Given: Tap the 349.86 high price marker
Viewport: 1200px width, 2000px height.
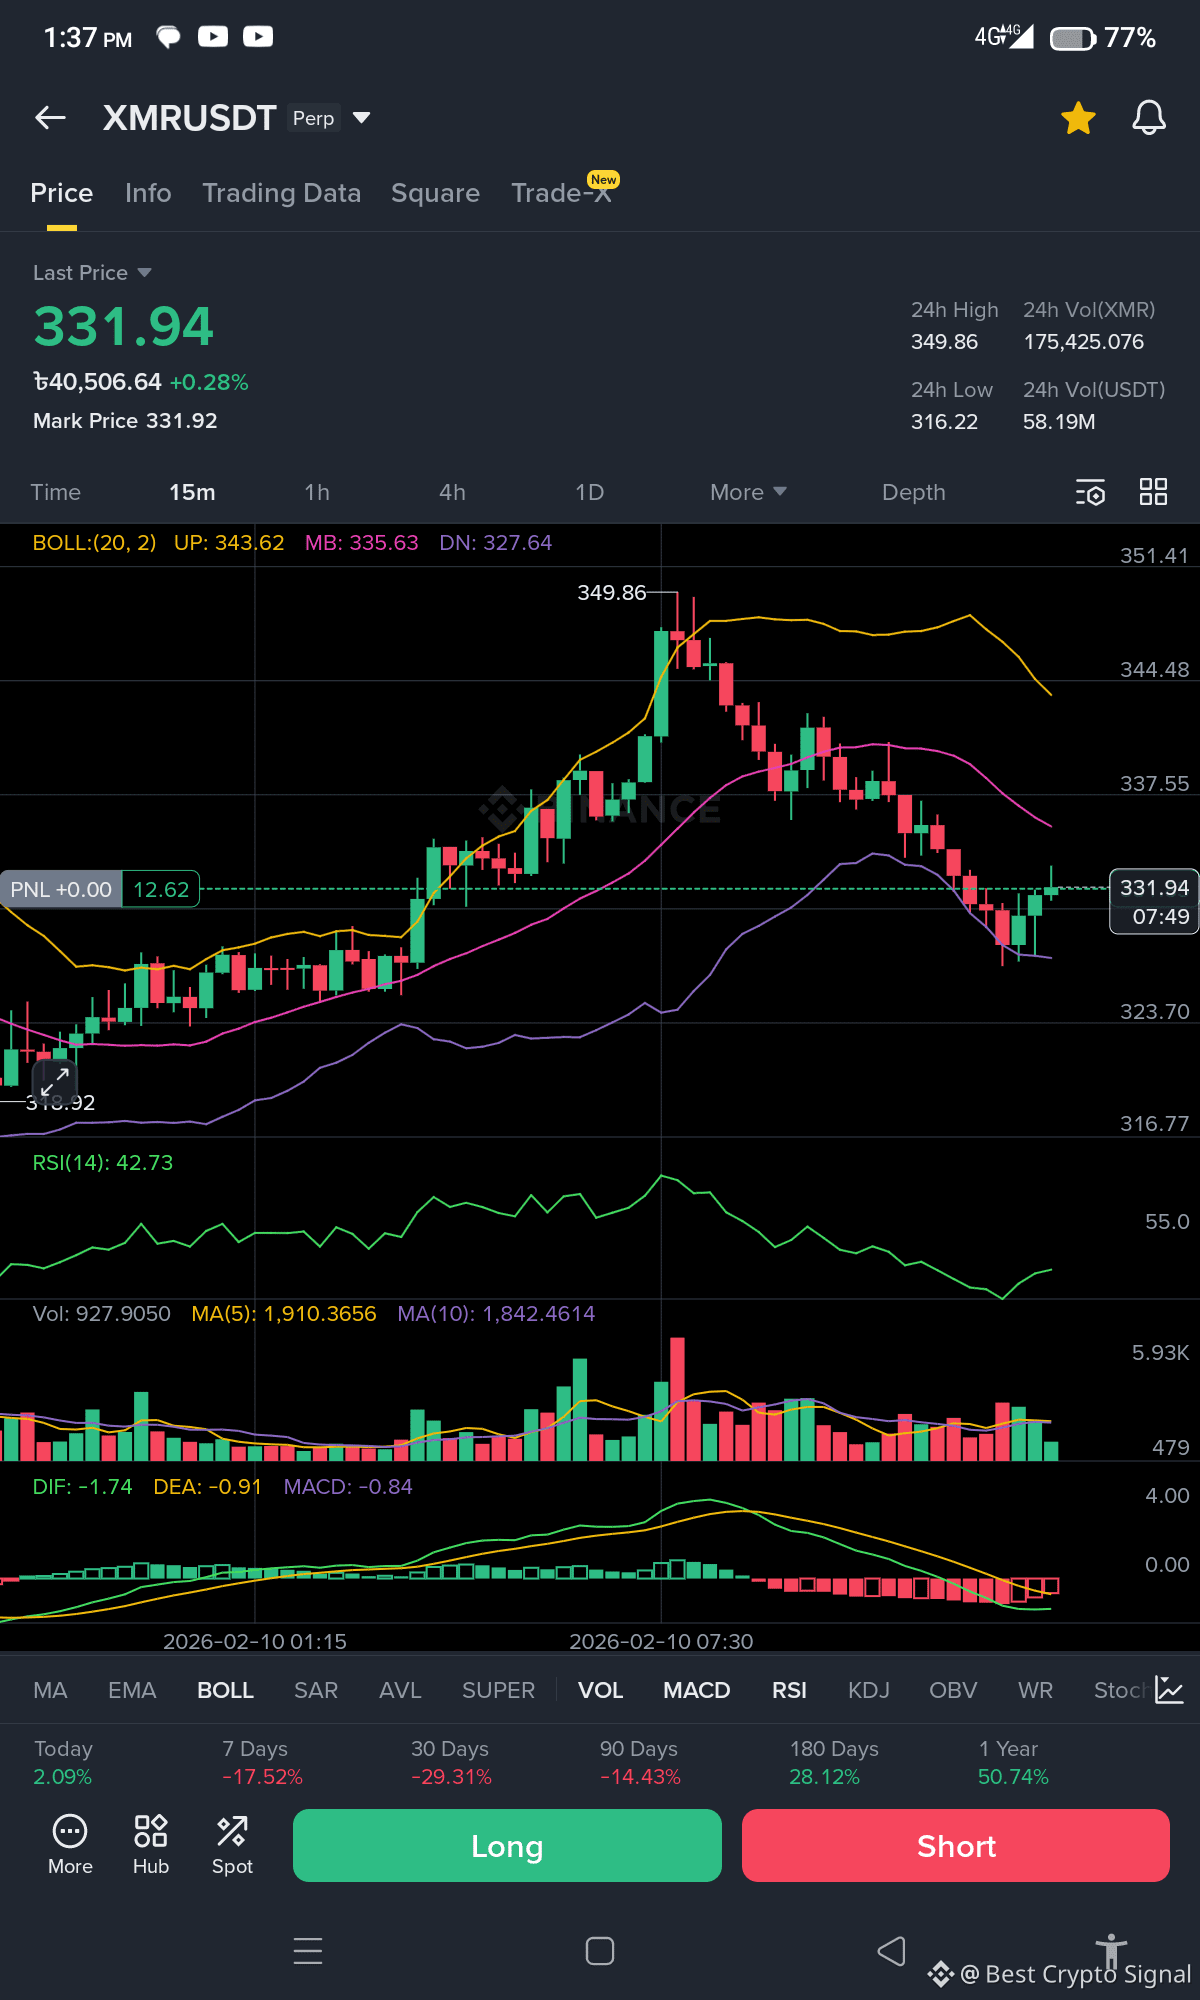Looking at the screenshot, I should [612, 593].
